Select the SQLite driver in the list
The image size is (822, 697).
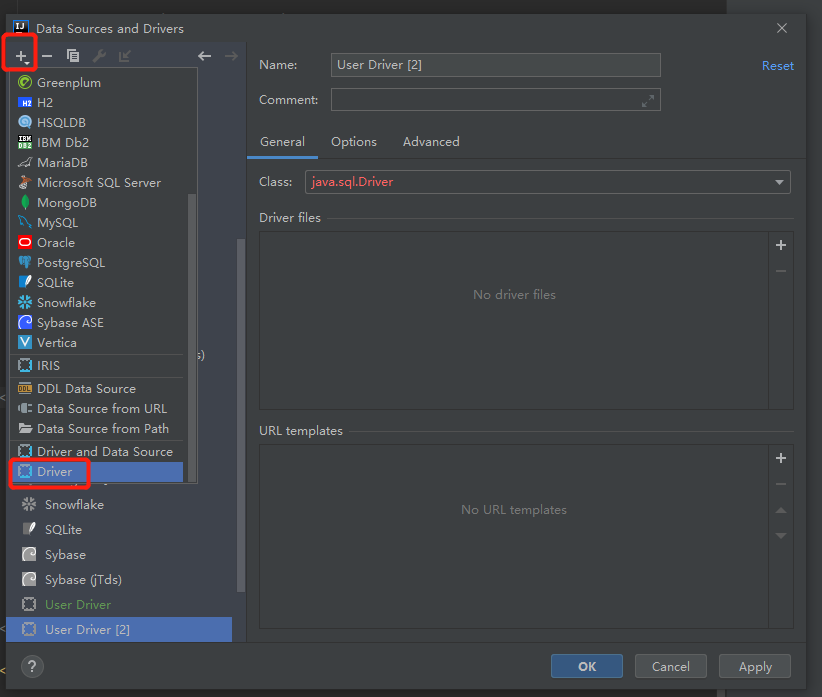coord(63,530)
